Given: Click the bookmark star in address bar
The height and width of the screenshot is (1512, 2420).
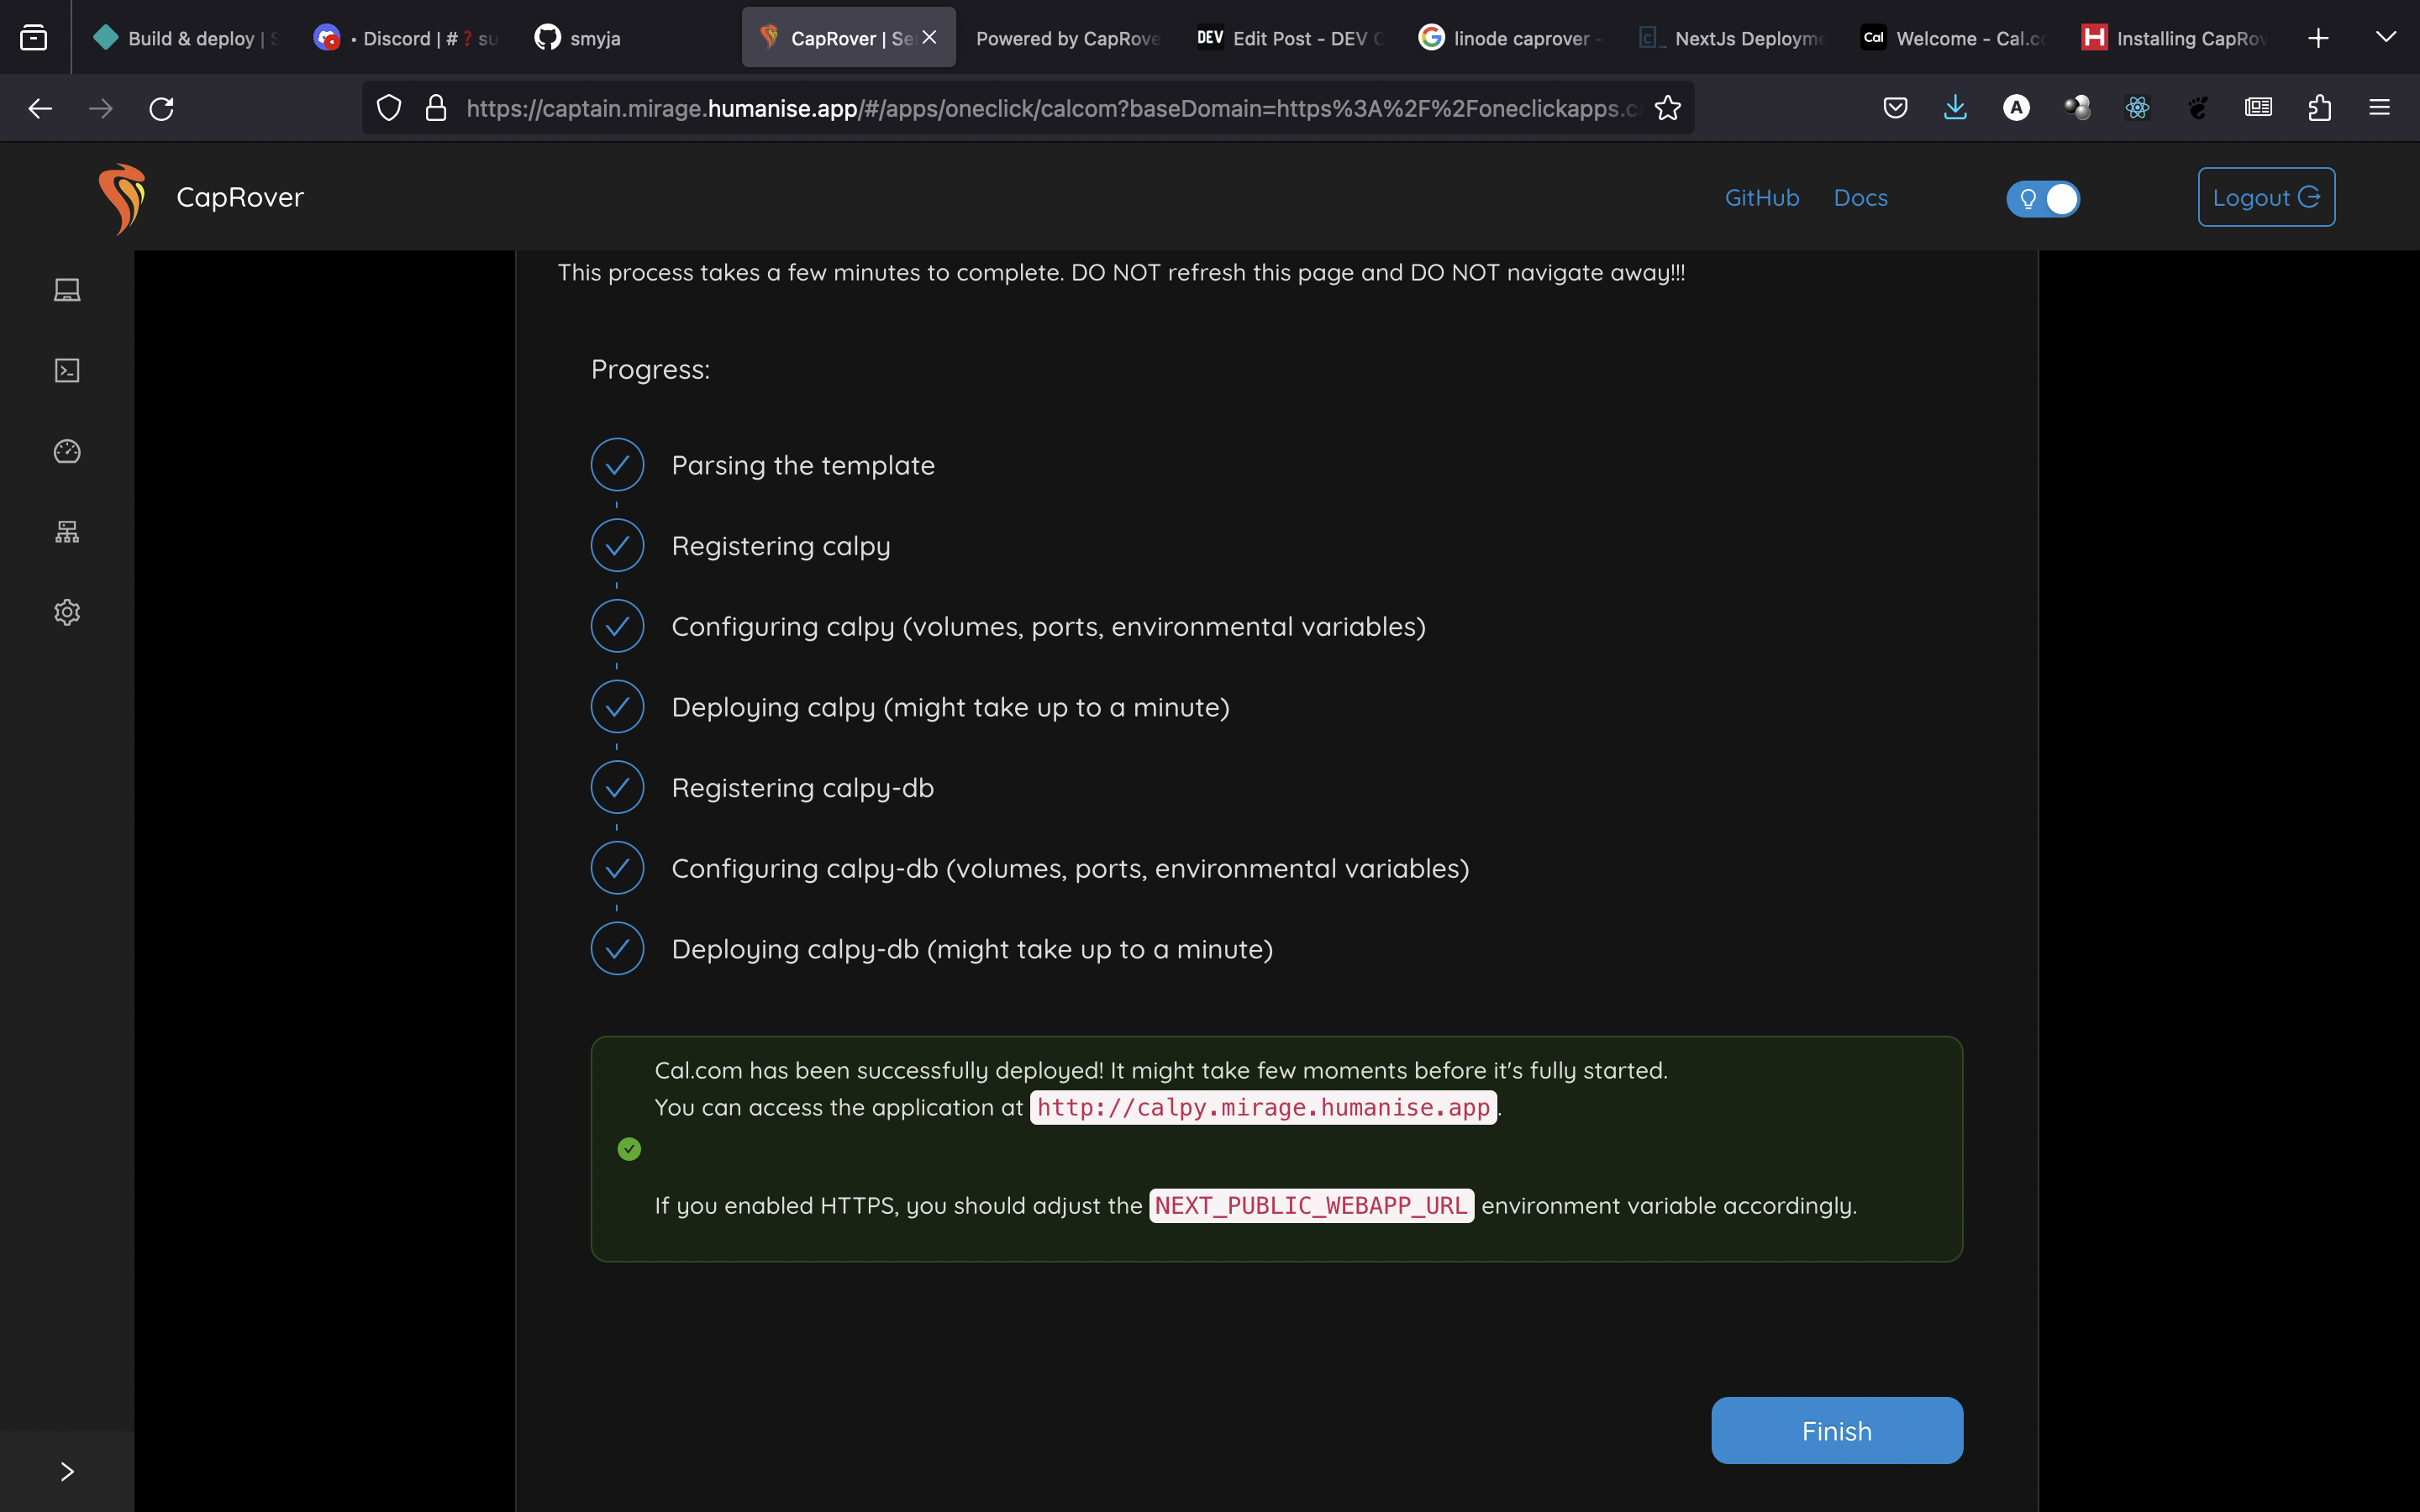Looking at the screenshot, I should pyautogui.click(x=1667, y=108).
